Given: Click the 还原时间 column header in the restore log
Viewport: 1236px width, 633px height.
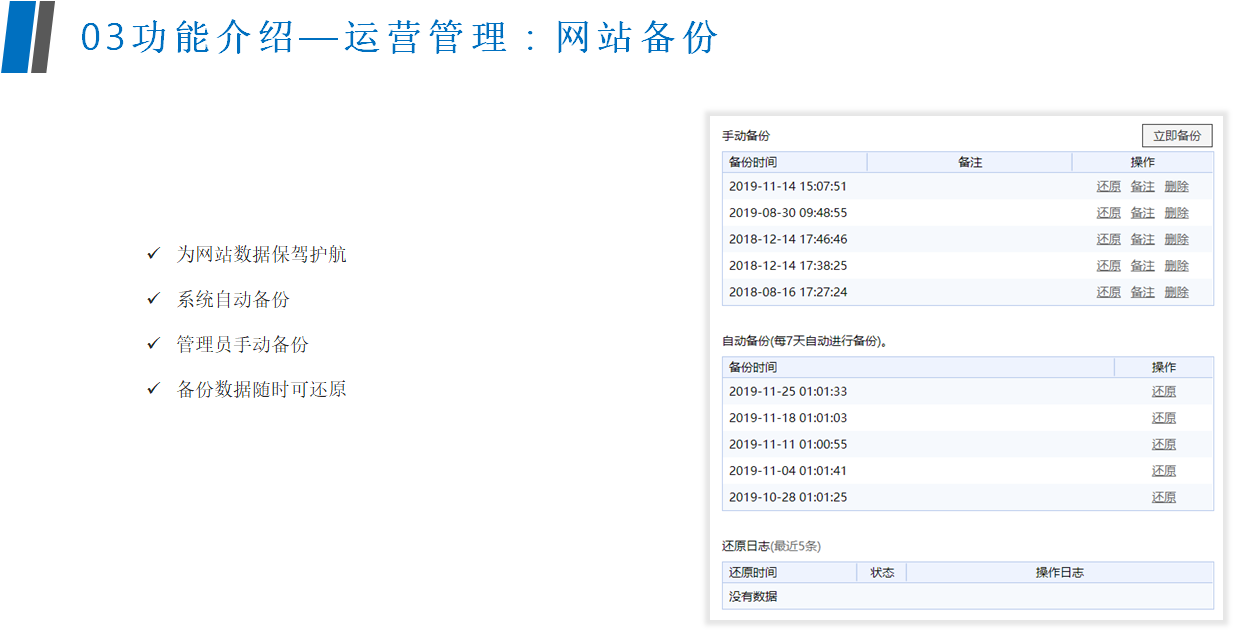Looking at the screenshot, I should 753,573.
